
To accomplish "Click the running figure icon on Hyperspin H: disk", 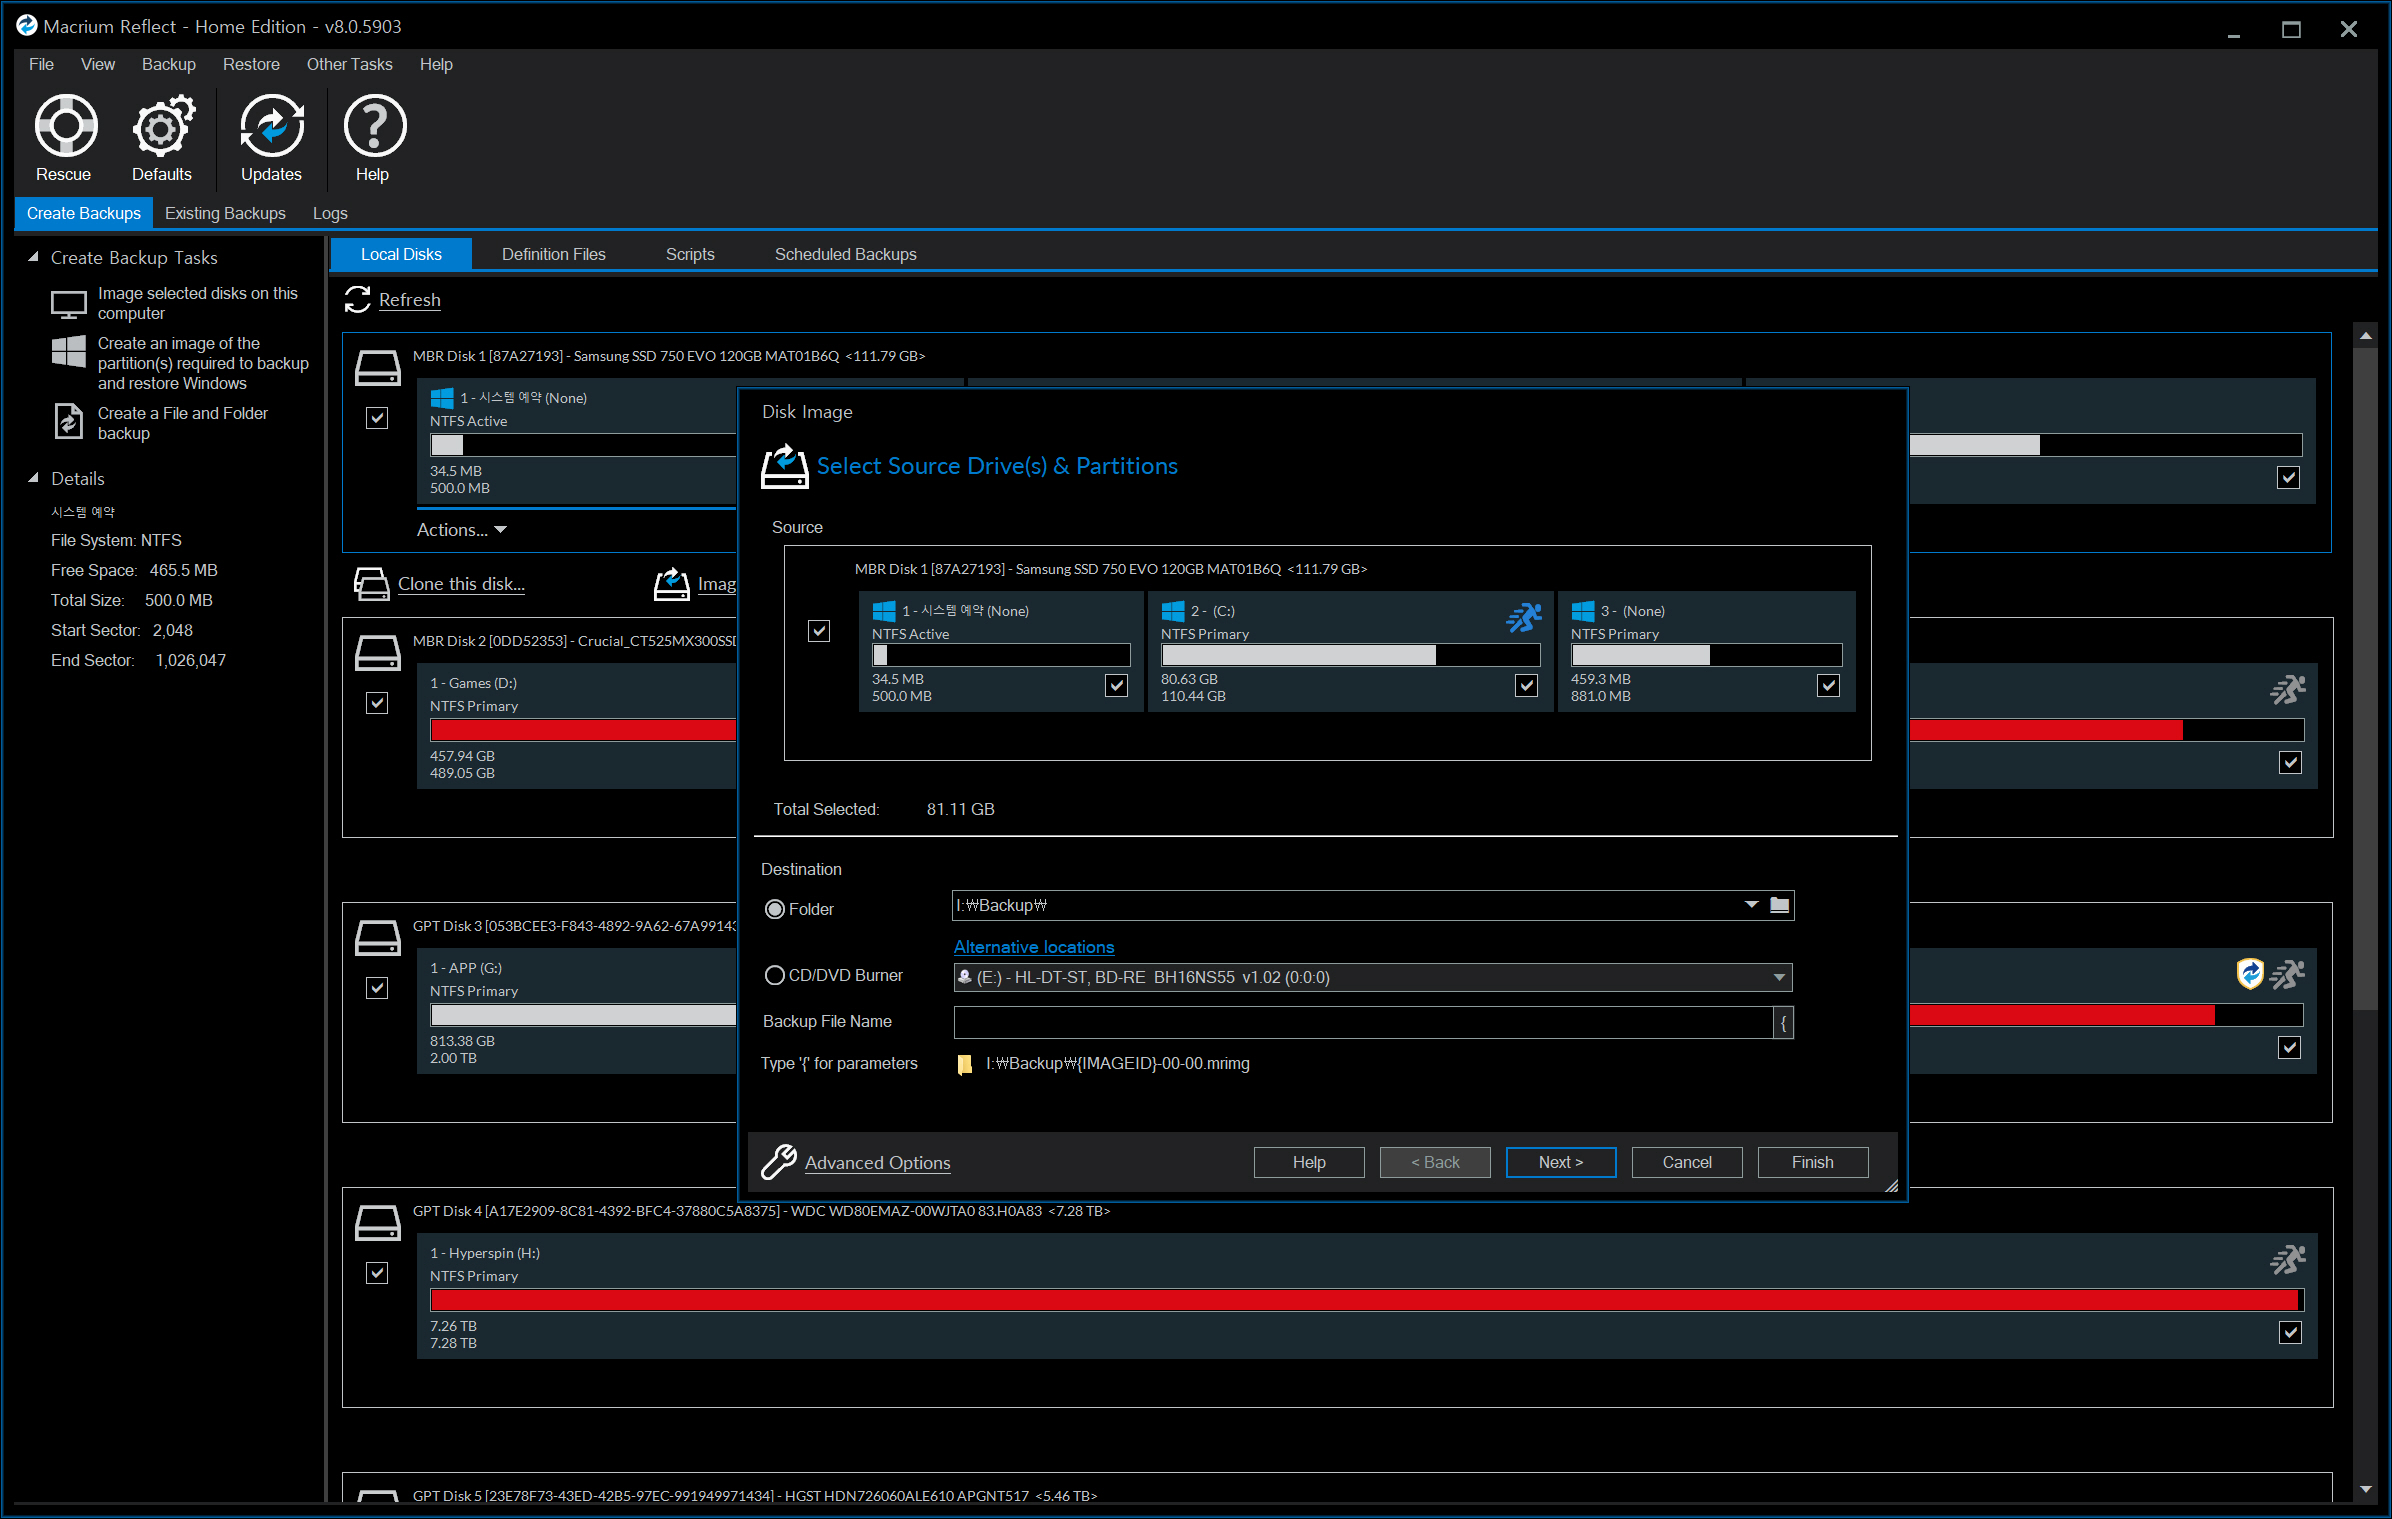I will pos(2288,1260).
